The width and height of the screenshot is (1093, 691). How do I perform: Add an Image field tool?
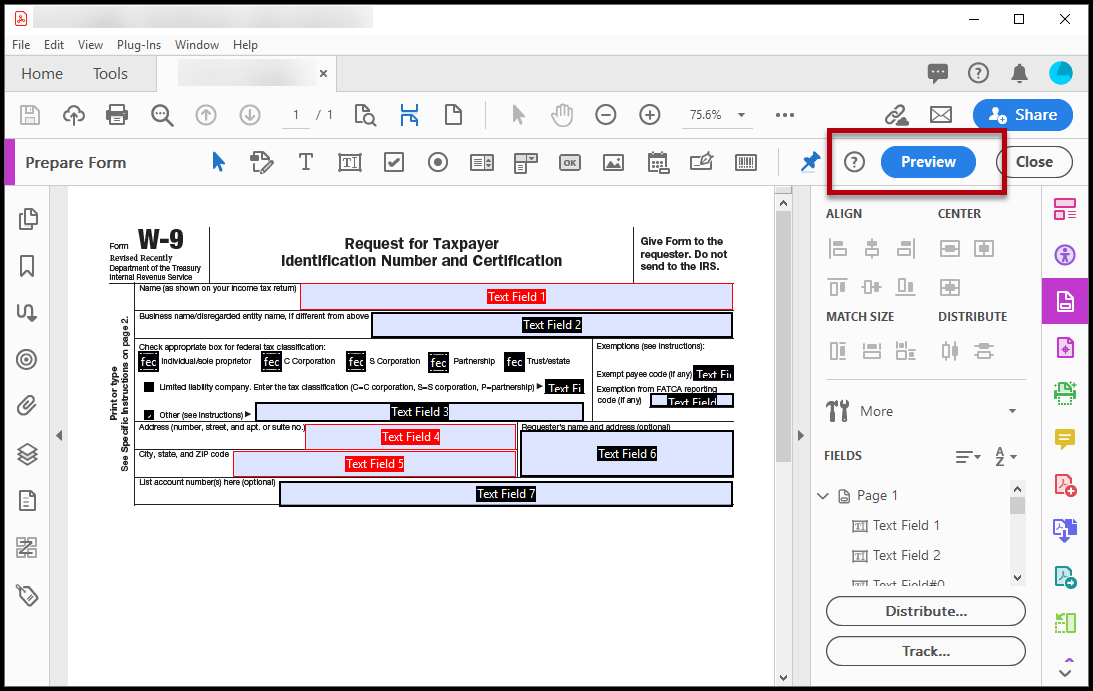pos(613,162)
